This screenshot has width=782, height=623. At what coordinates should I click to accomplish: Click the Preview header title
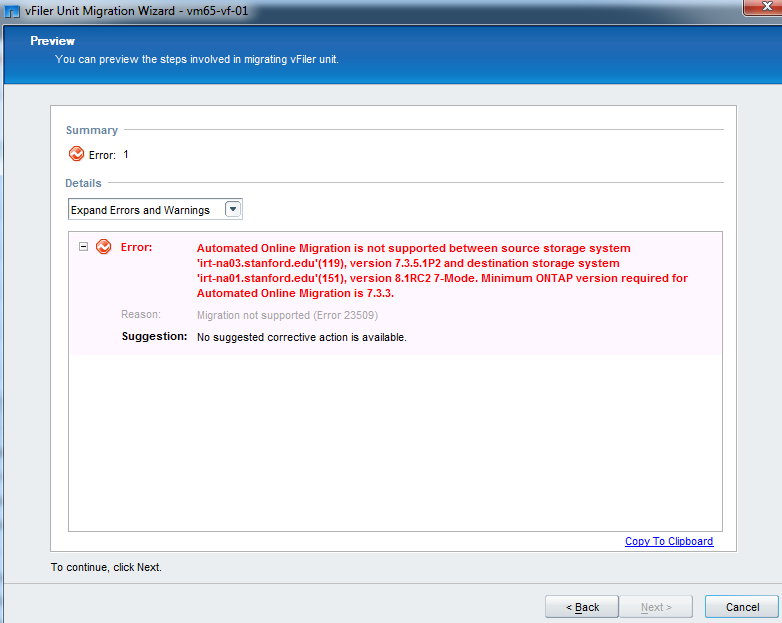52,41
